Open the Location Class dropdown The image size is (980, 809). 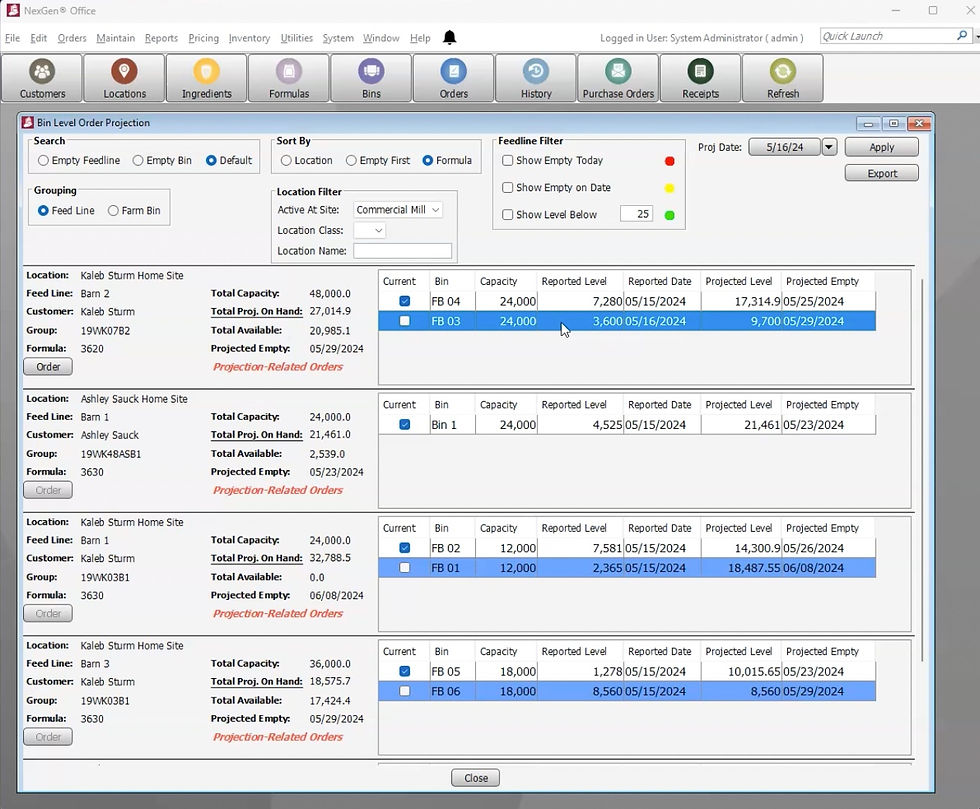pos(369,230)
